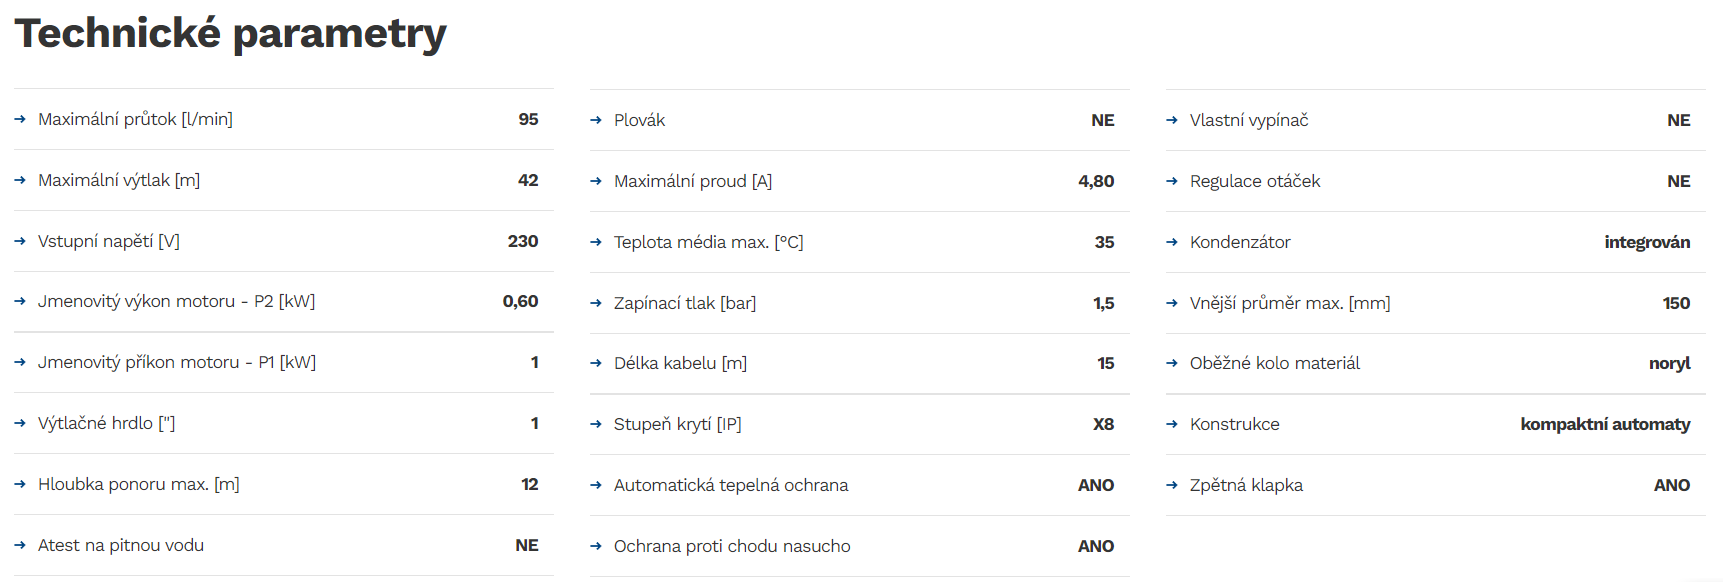Click the Ochrana proti chodu nasucho label
The height and width of the screenshot is (582, 1723).
(x=732, y=546)
